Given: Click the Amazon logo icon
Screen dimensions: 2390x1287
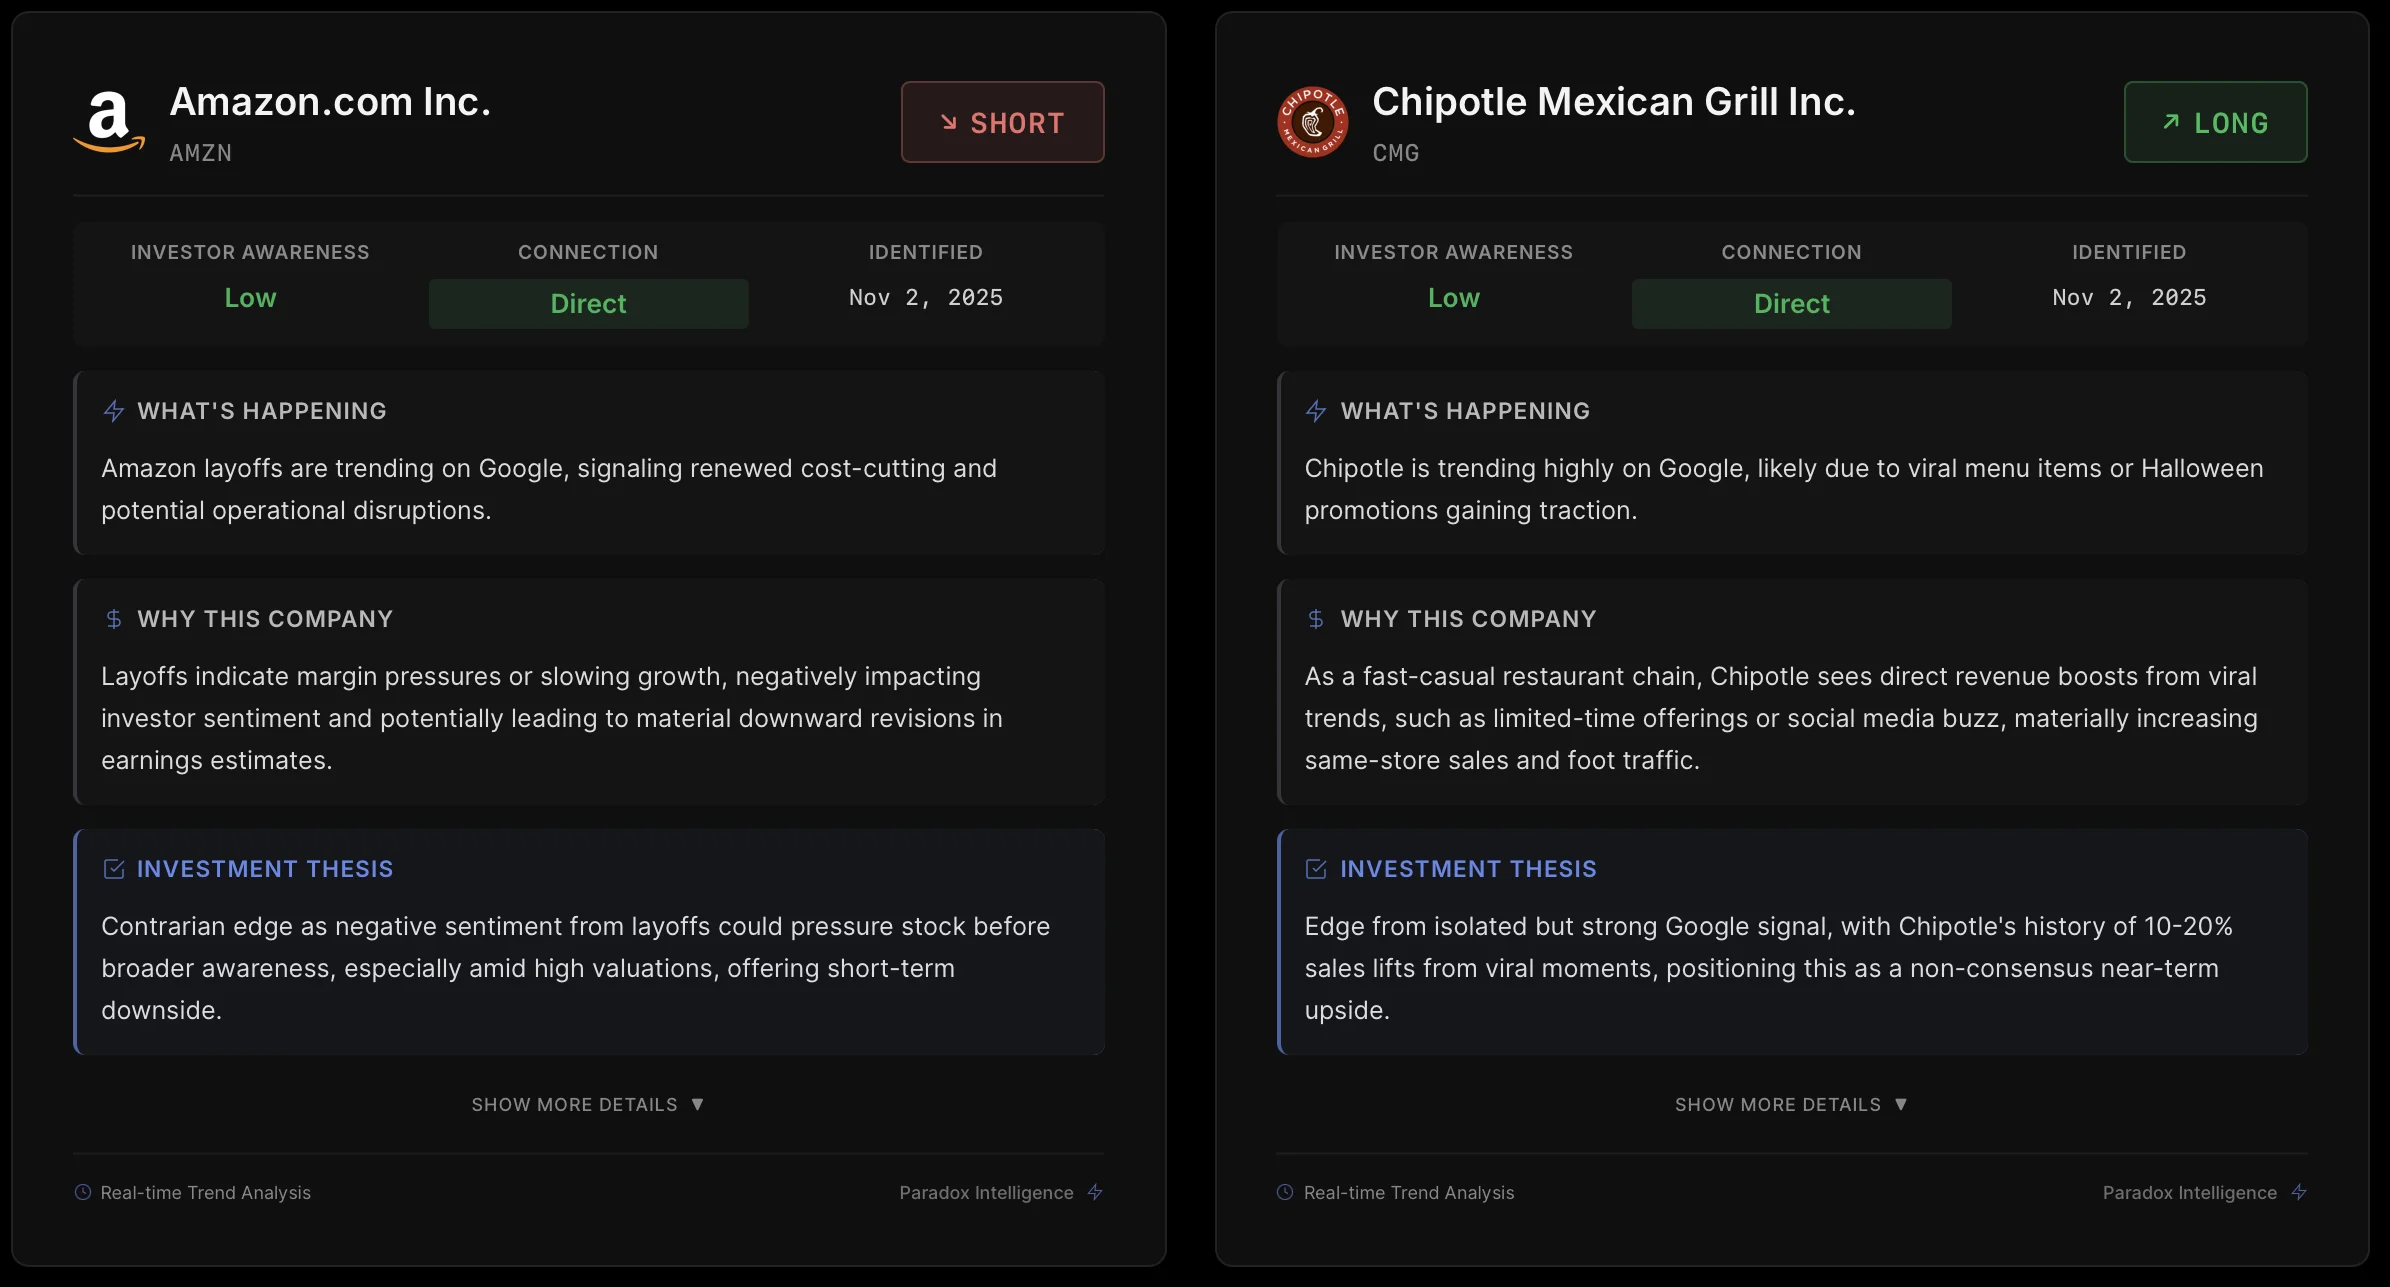Looking at the screenshot, I should click(109, 122).
